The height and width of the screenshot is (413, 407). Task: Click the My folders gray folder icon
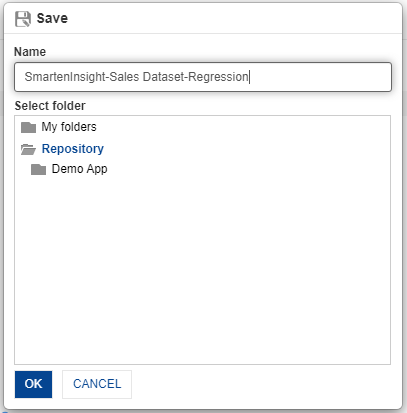28,127
